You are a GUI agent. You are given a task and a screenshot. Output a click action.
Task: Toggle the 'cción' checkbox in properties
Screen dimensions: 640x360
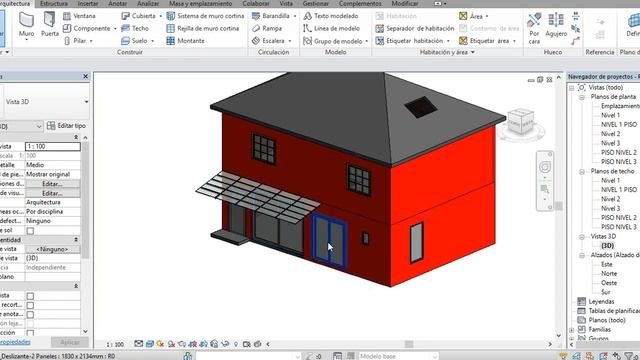(30, 333)
